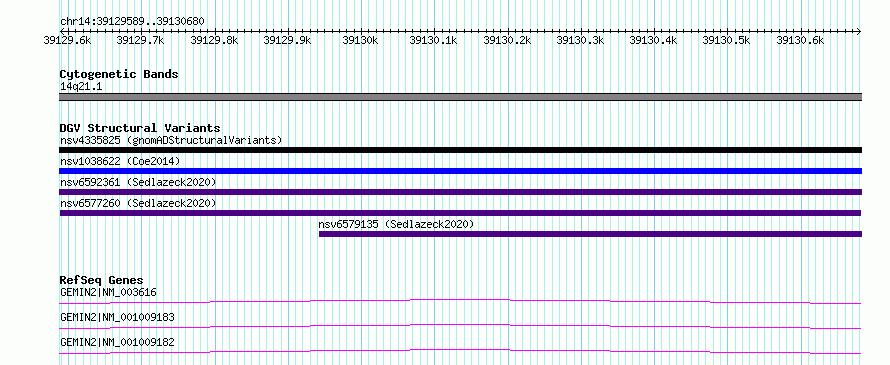Open the GEMIN2|NM_001009182 transcript label
890x365 pixels.
pyautogui.click(x=117, y=342)
